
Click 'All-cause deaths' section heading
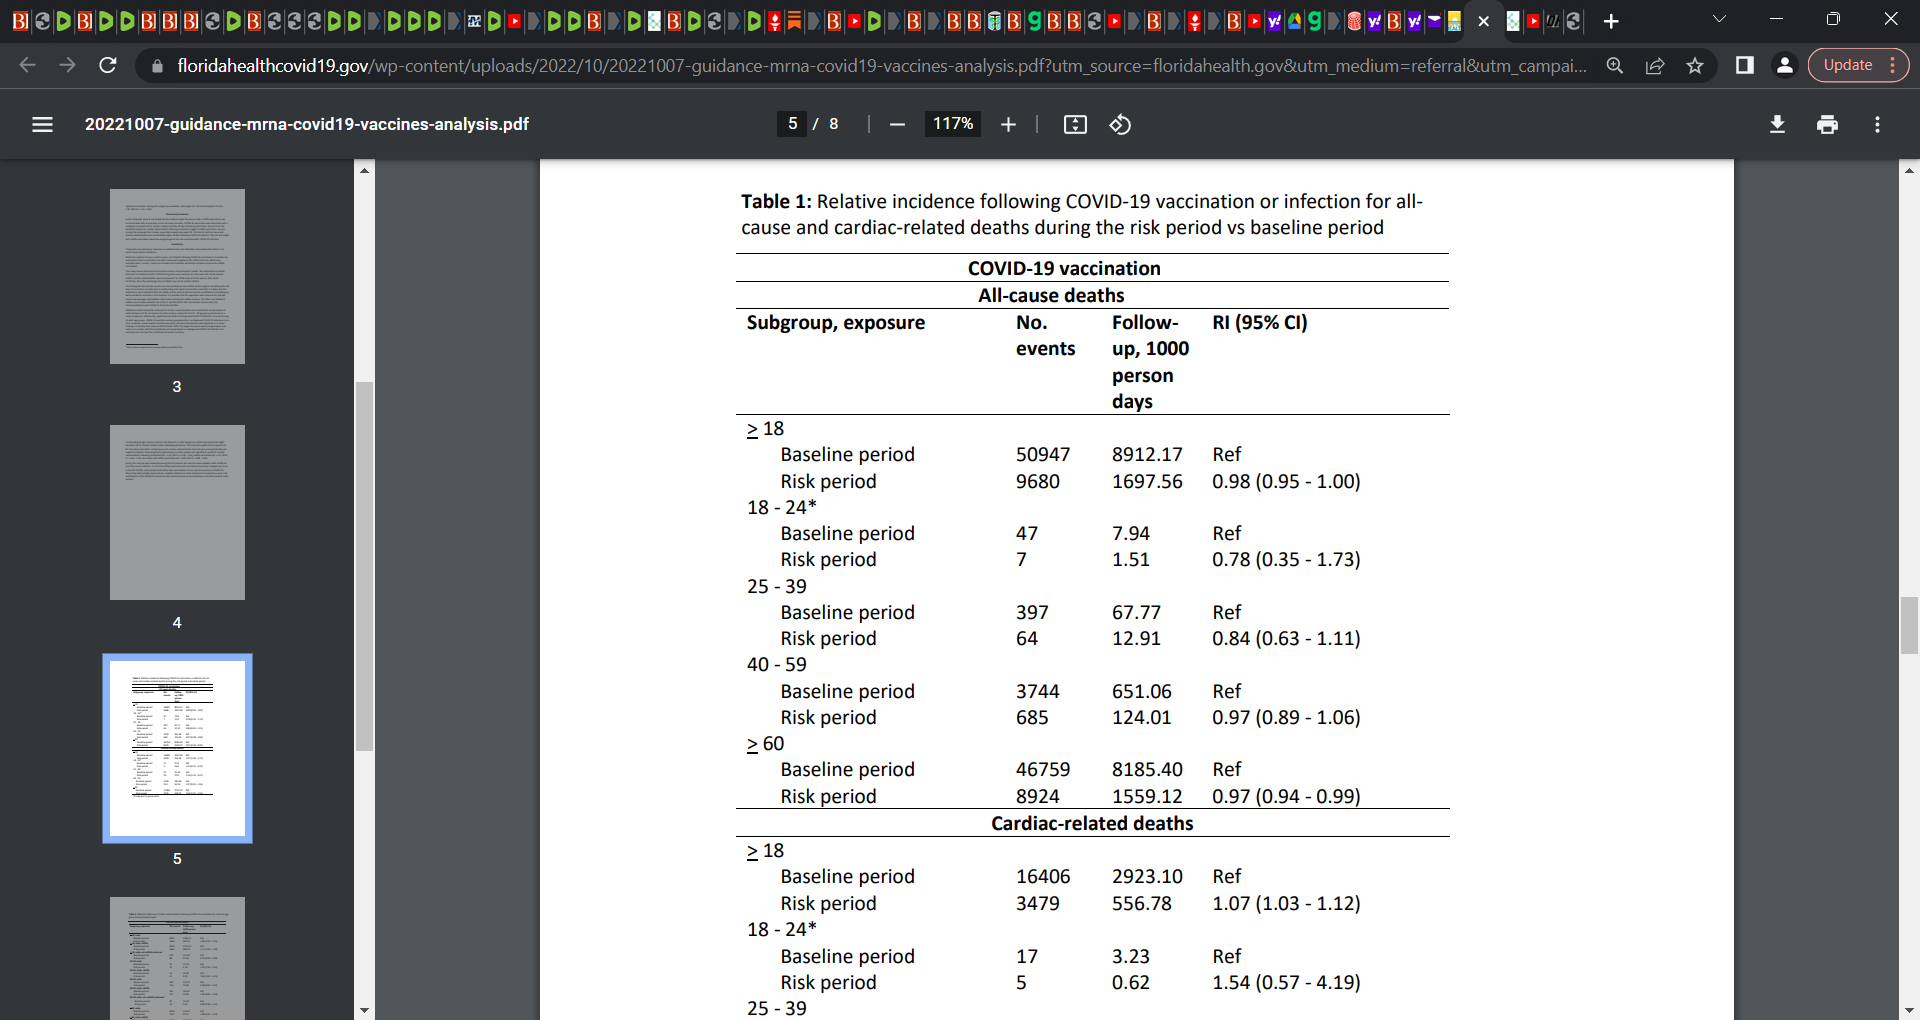tap(1051, 295)
